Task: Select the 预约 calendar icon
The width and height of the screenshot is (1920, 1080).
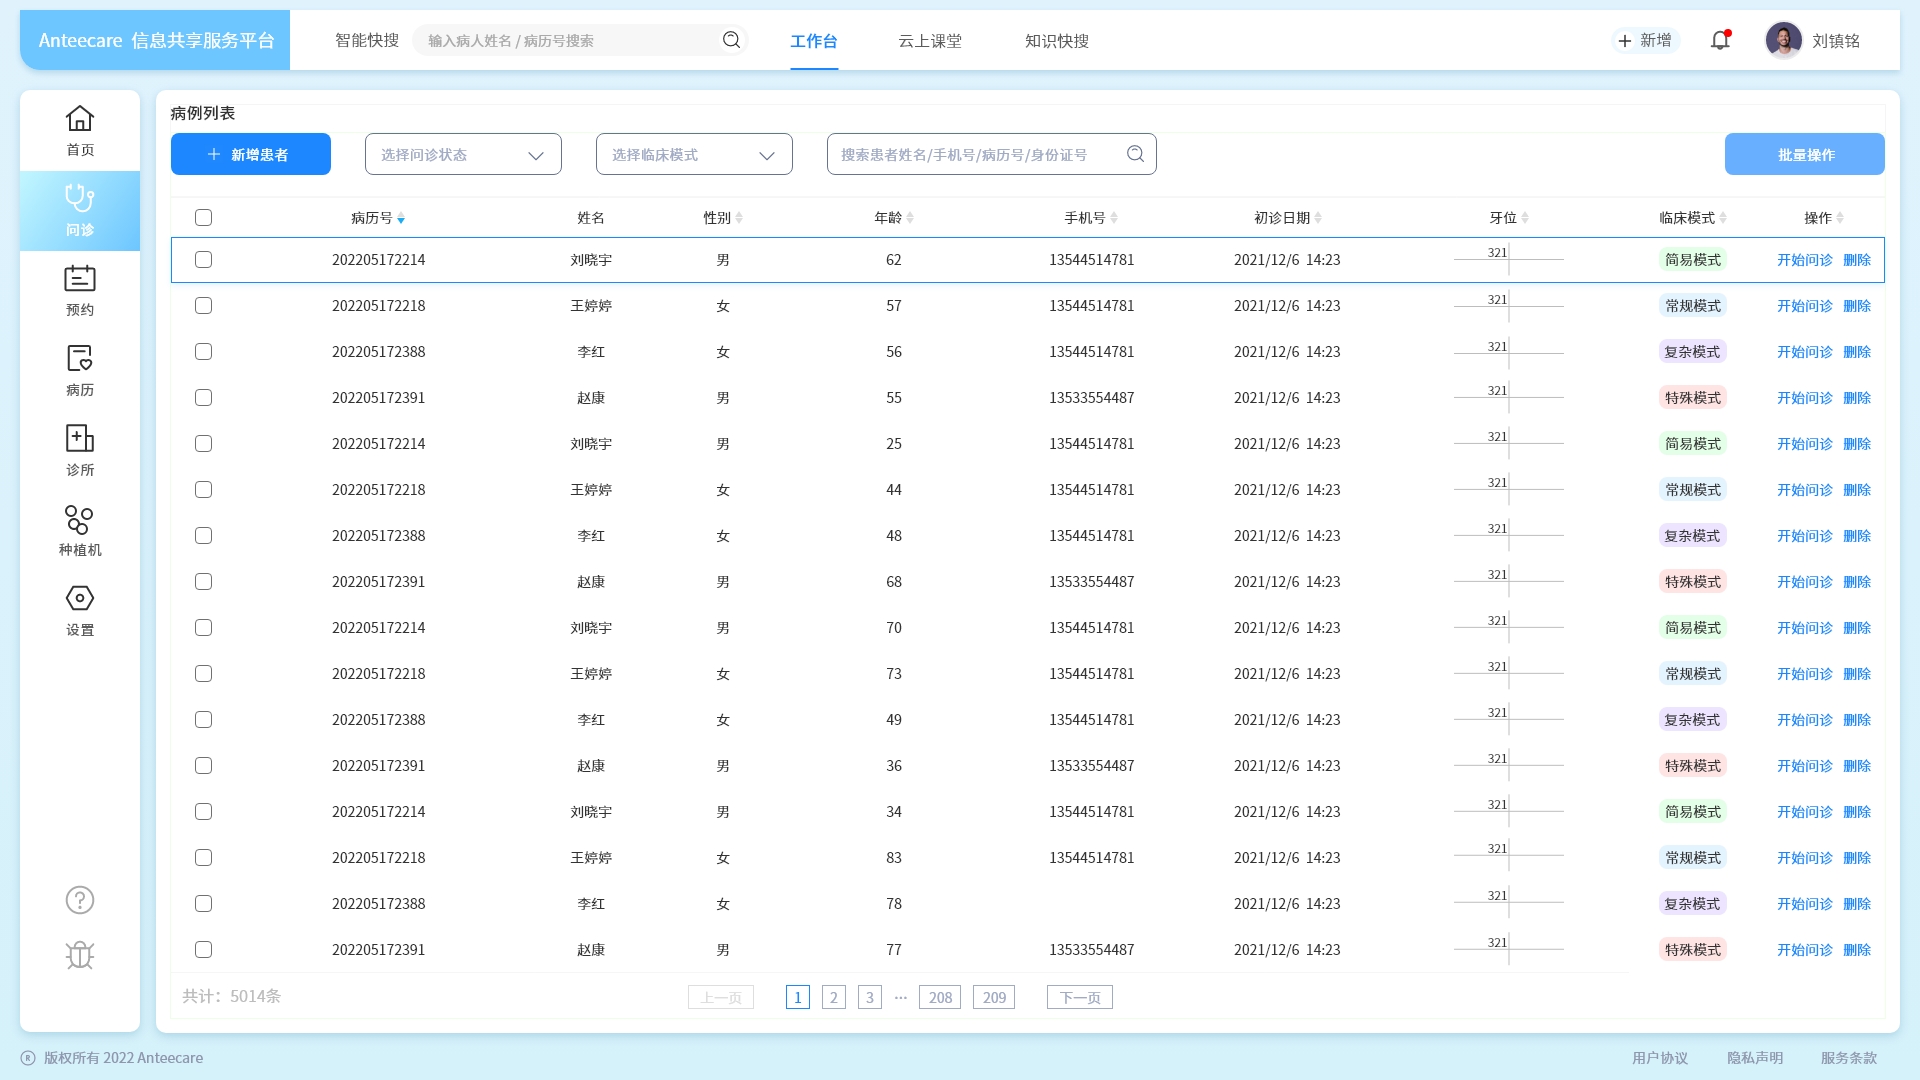Action: click(80, 279)
